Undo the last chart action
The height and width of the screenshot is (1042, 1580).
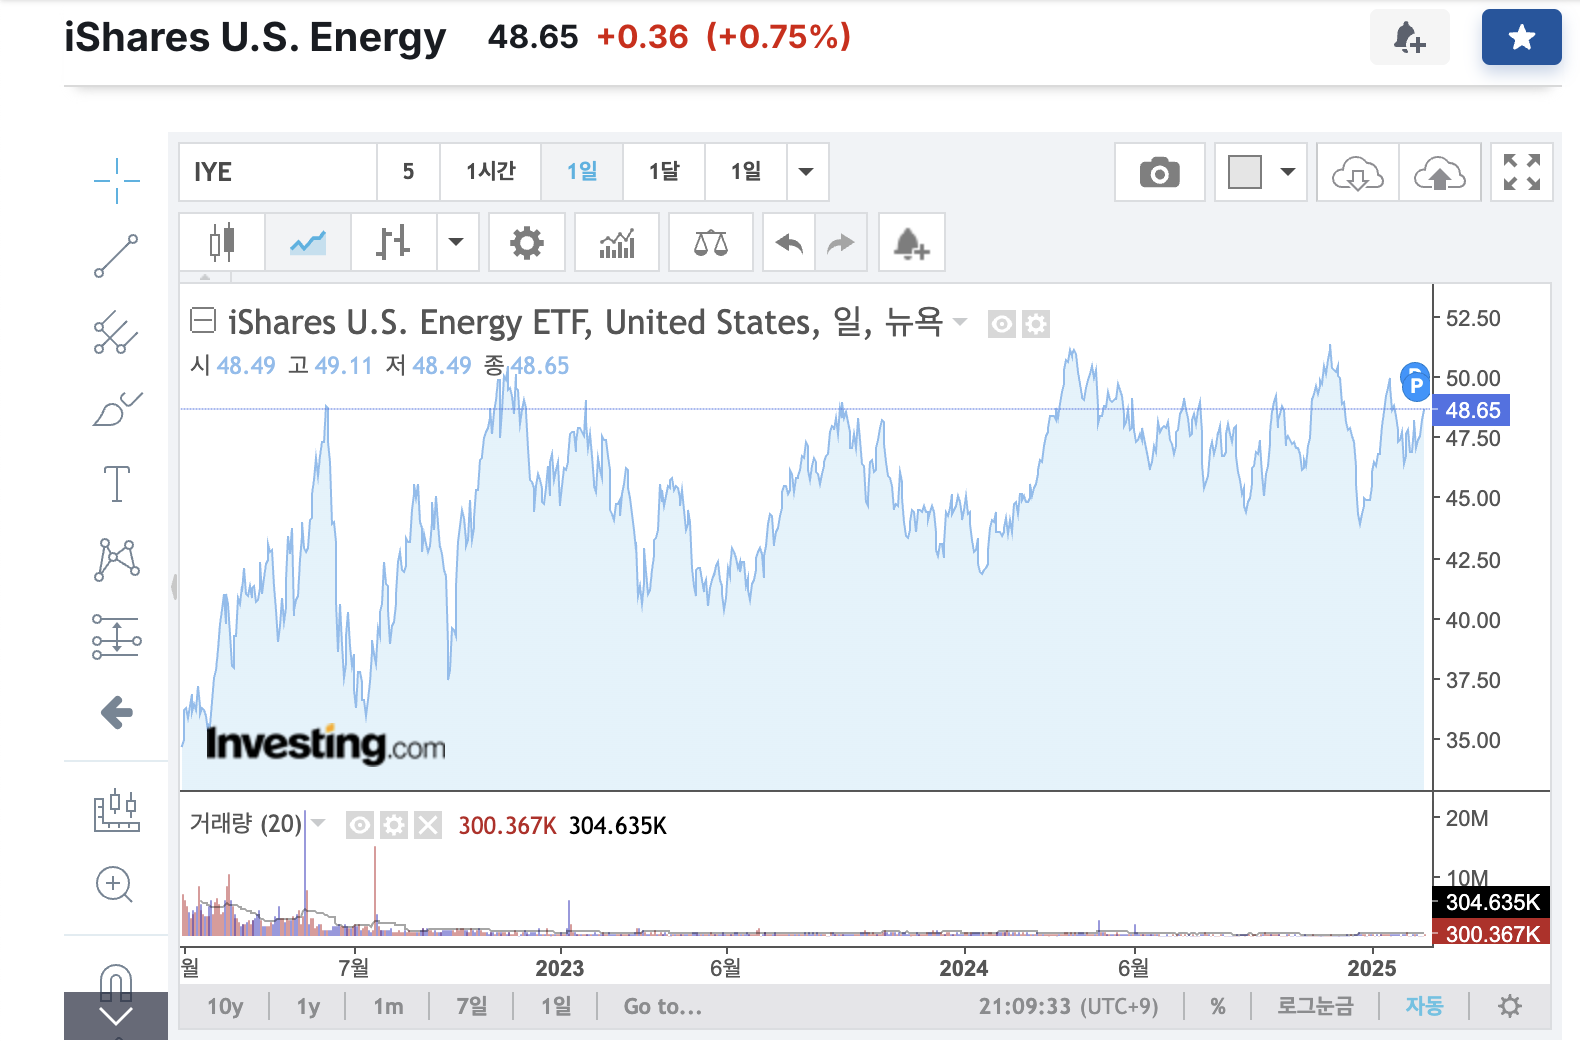(x=789, y=242)
